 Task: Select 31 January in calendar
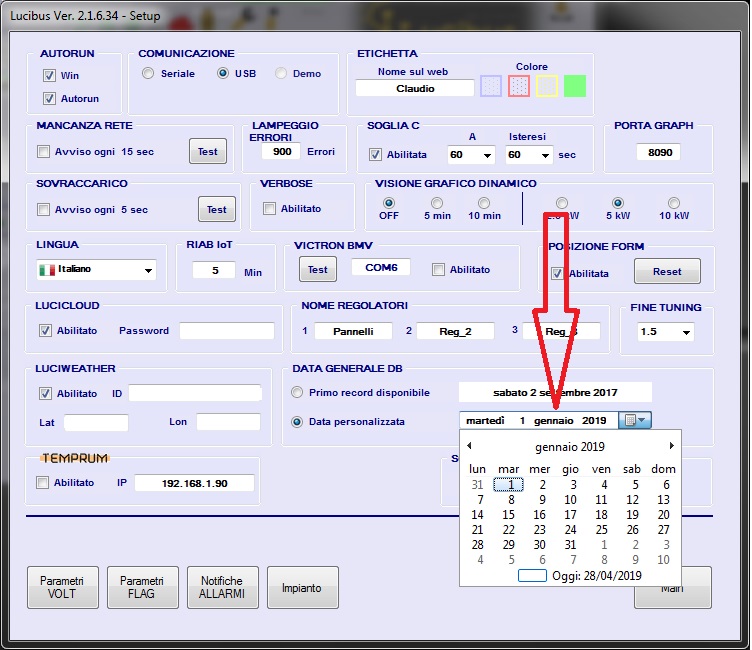click(570, 544)
